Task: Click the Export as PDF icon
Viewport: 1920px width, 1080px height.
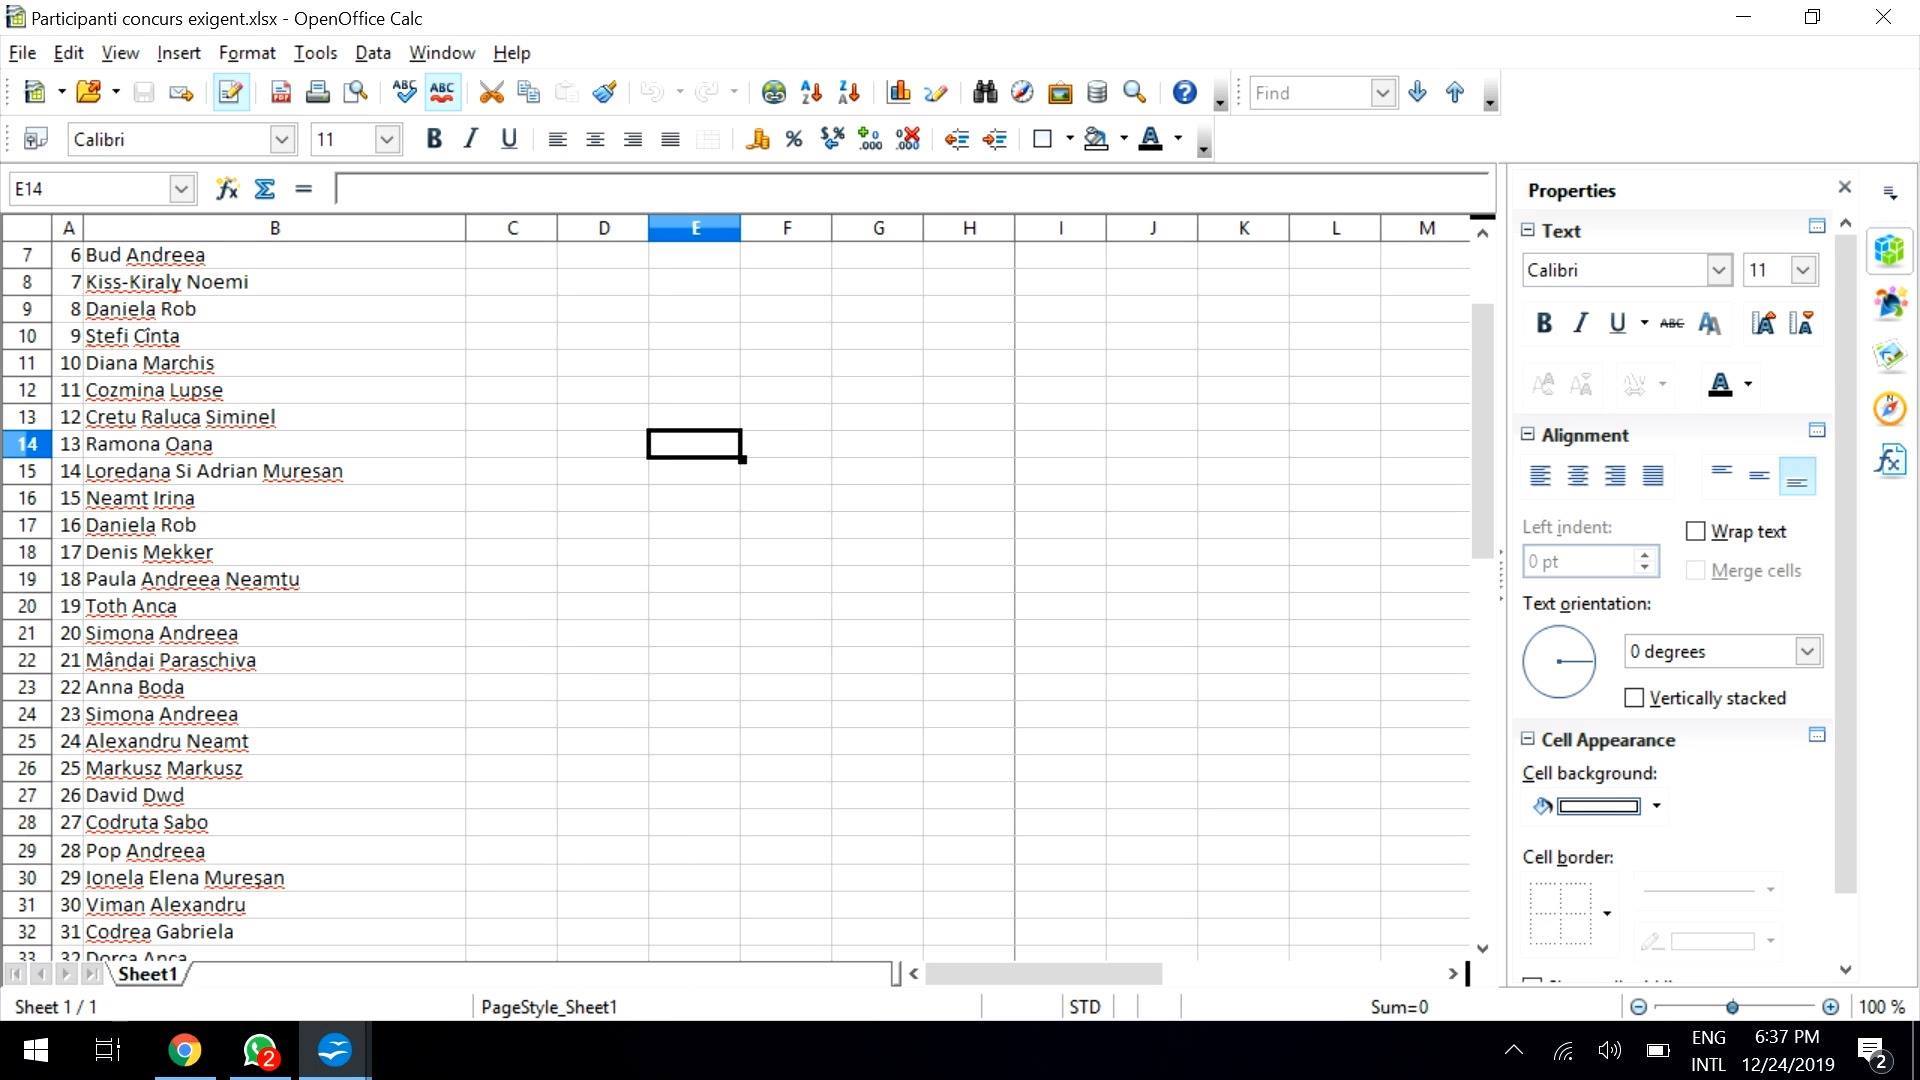Action: pos(281,93)
